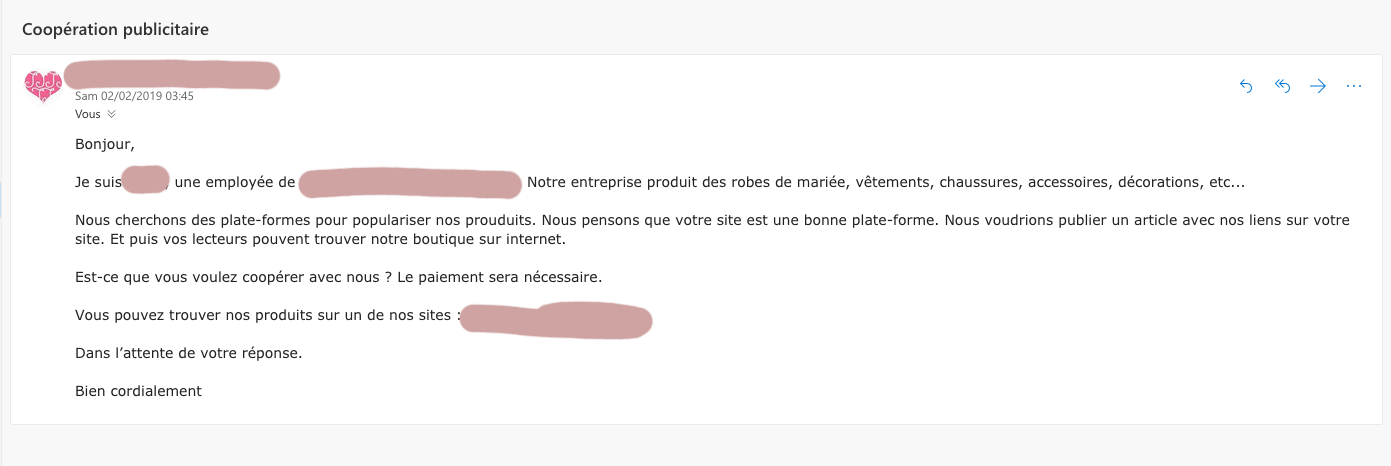Click the Notre entreprise produit des robes sentence
The width and height of the screenshot is (1391, 466).
click(x=886, y=183)
